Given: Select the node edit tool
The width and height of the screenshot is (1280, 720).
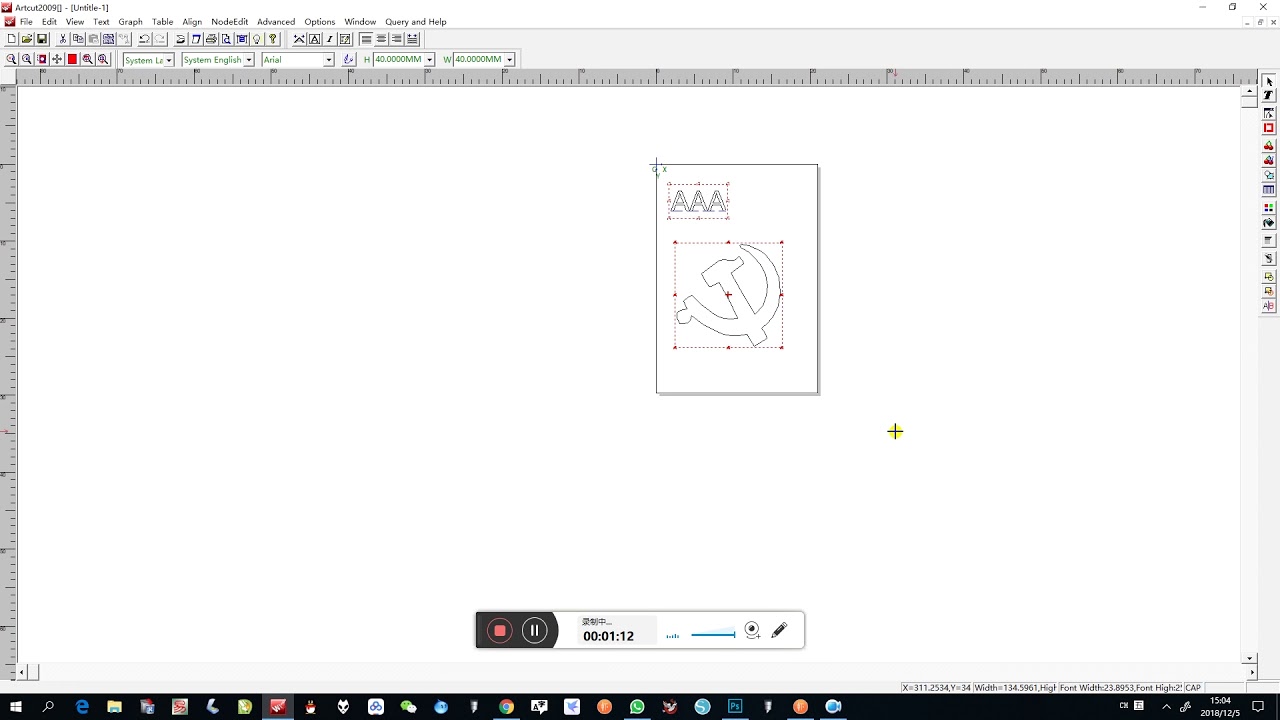Looking at the screenshot, I should click(x=1269, y=113).
